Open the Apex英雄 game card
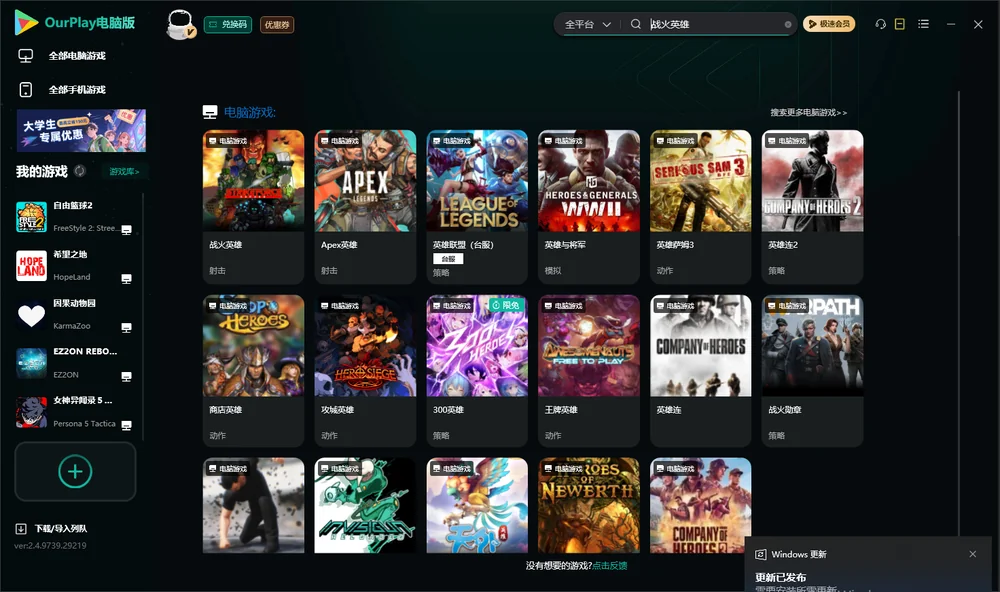 pyautogui.click(x=365, y=207)
